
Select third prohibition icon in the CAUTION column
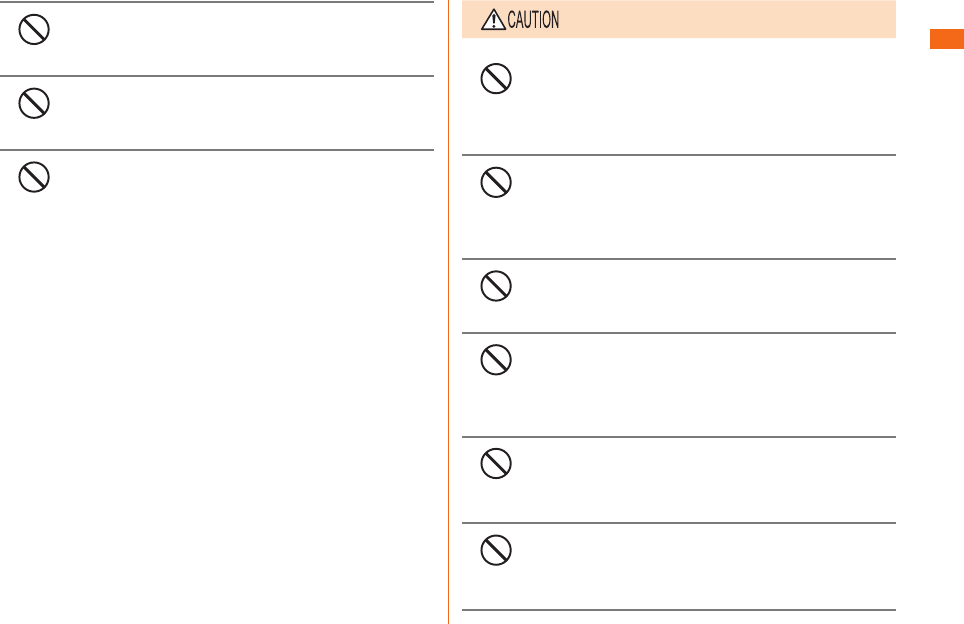point(496,286)
